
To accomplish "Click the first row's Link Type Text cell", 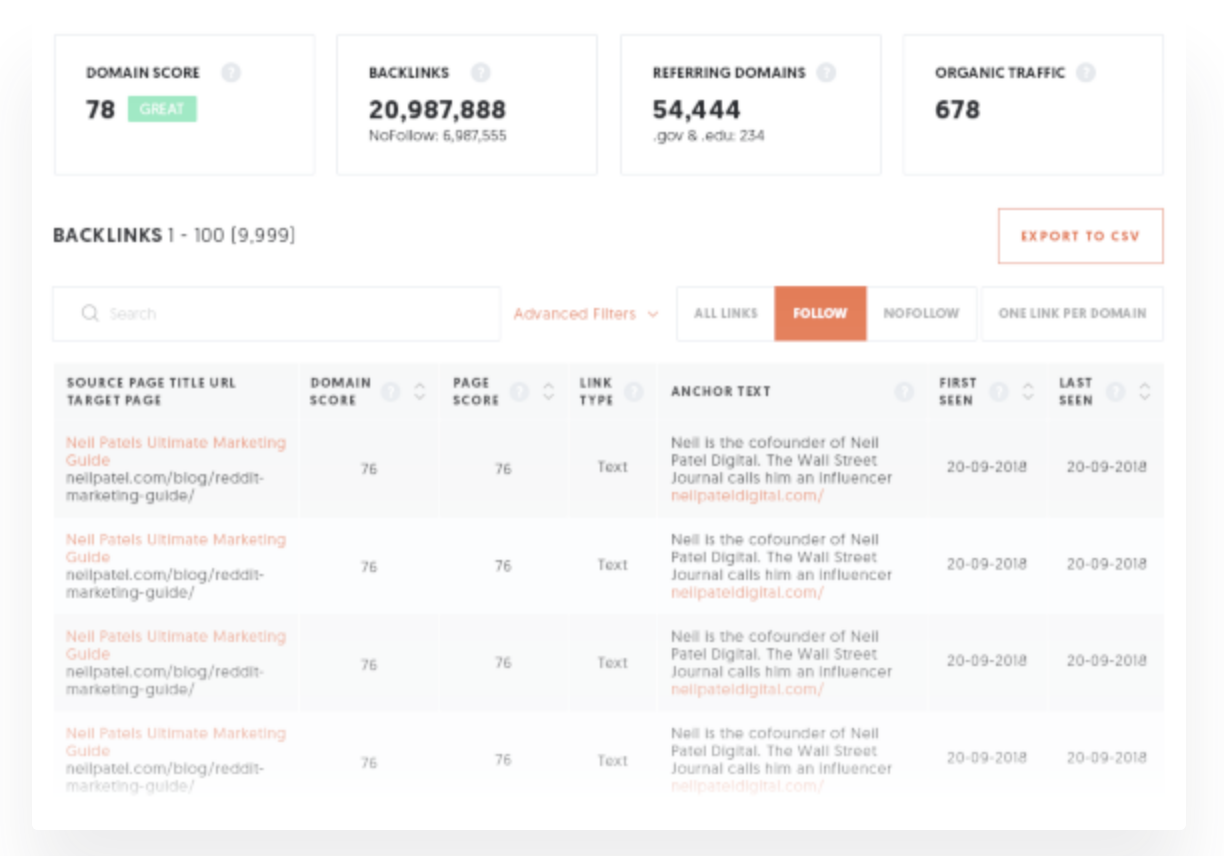I will (612, 467).
